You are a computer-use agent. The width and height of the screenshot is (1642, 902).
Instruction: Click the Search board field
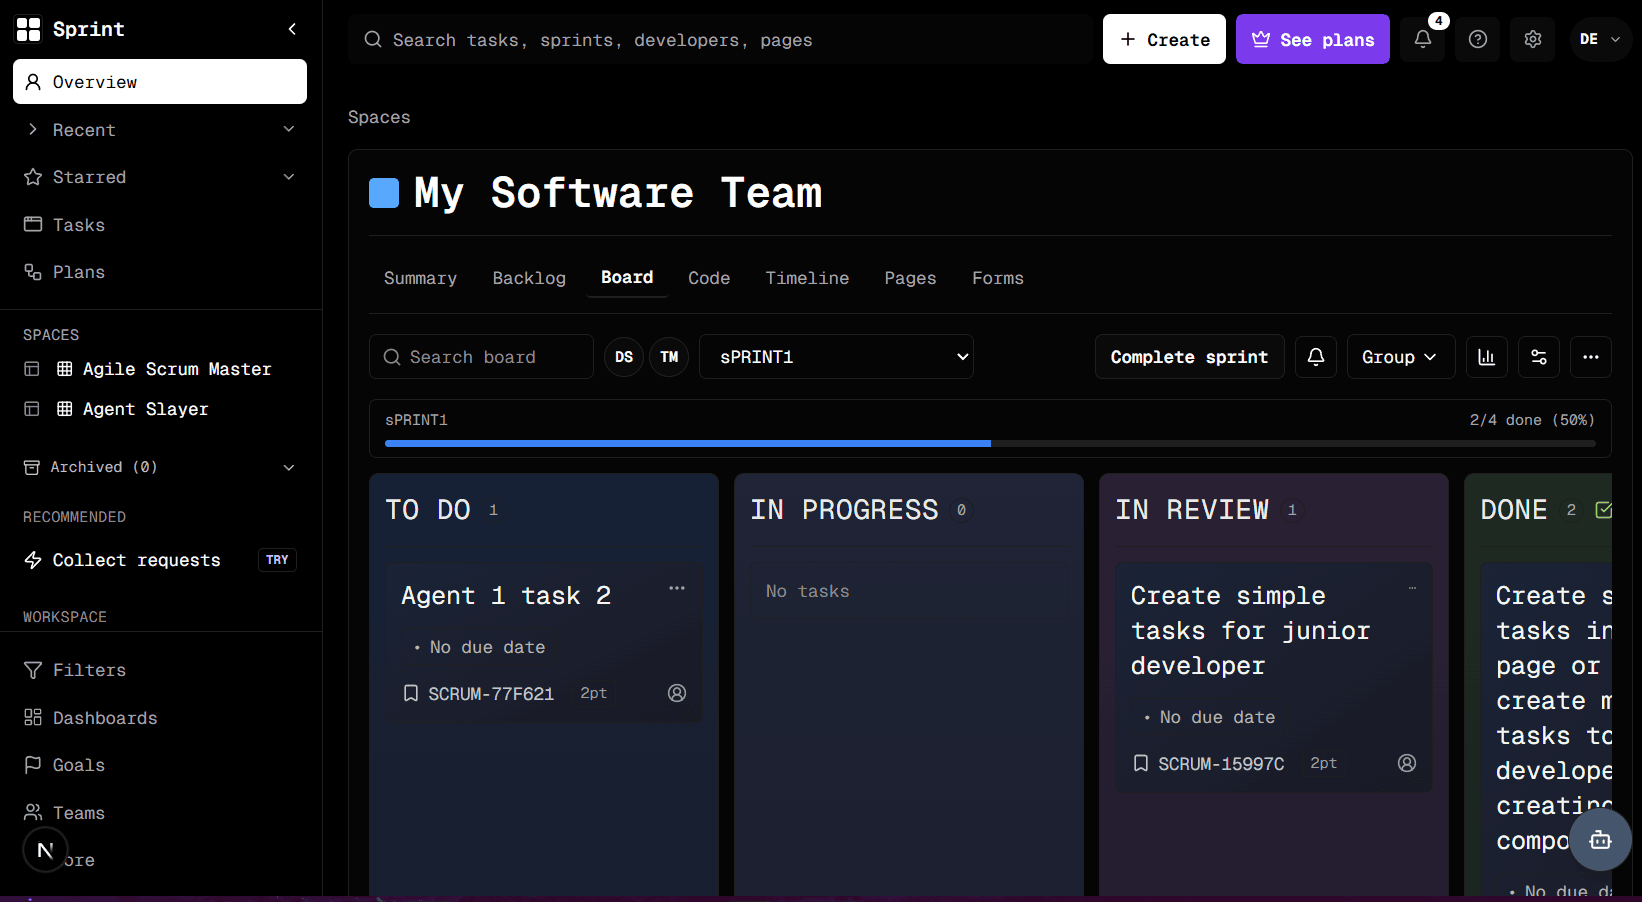[x=481, y=357]
